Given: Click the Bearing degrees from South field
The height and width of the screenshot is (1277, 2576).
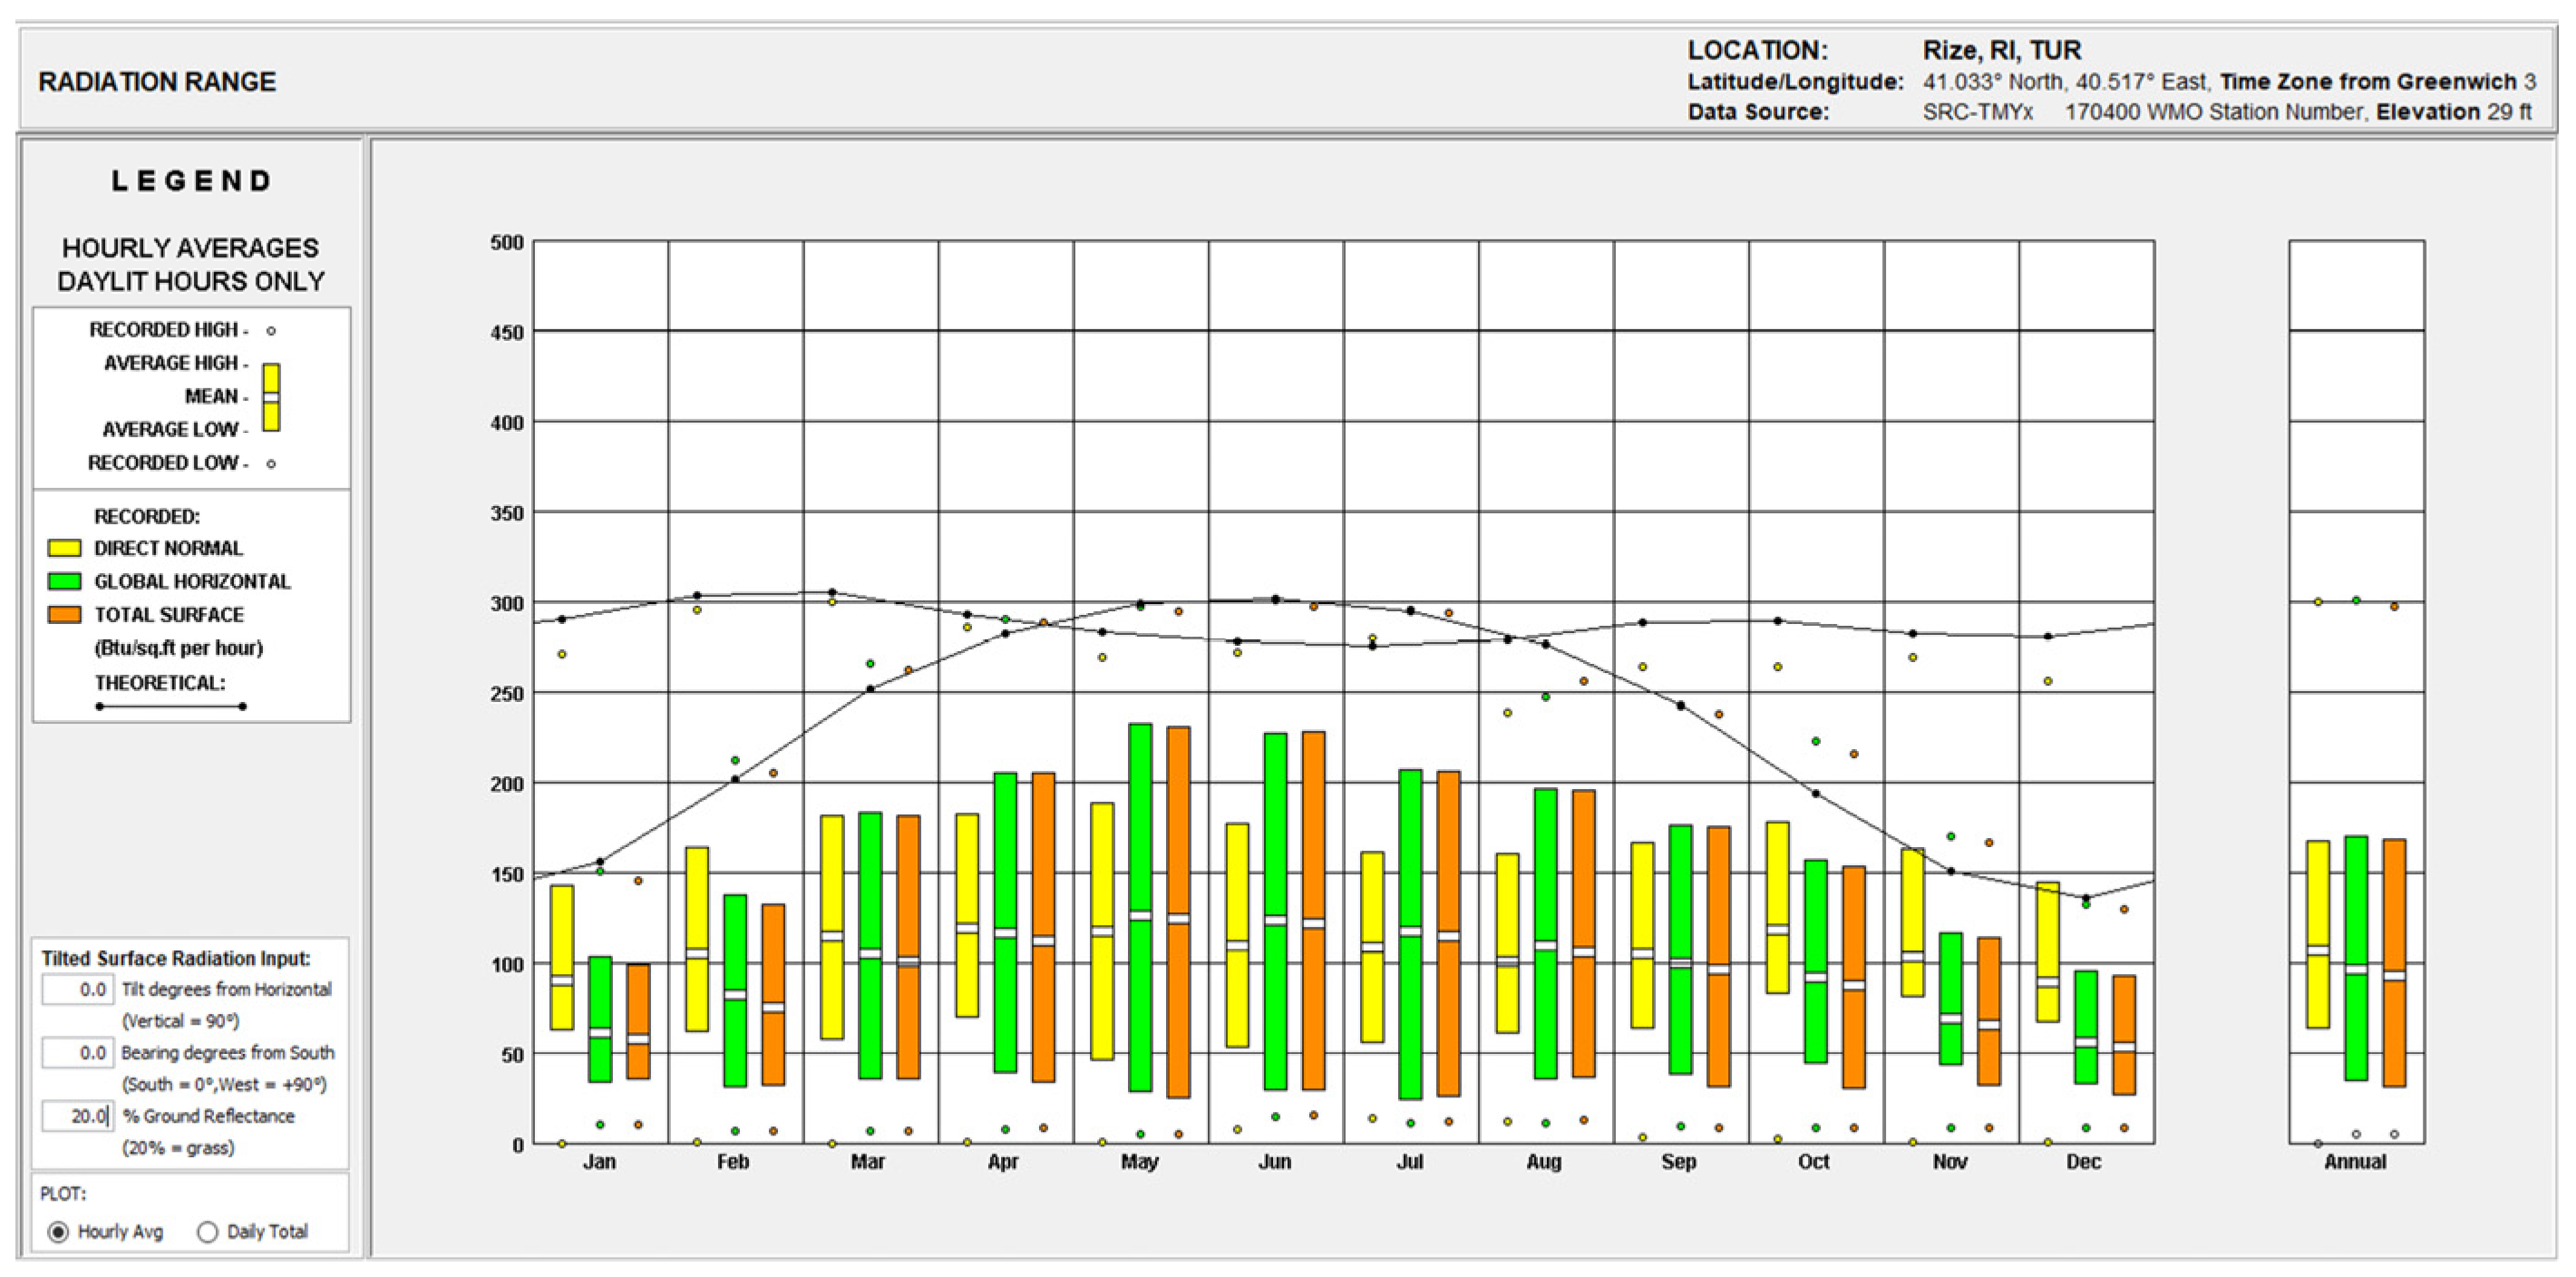Looking at the screenshot, I should (x=78, y=1052).
